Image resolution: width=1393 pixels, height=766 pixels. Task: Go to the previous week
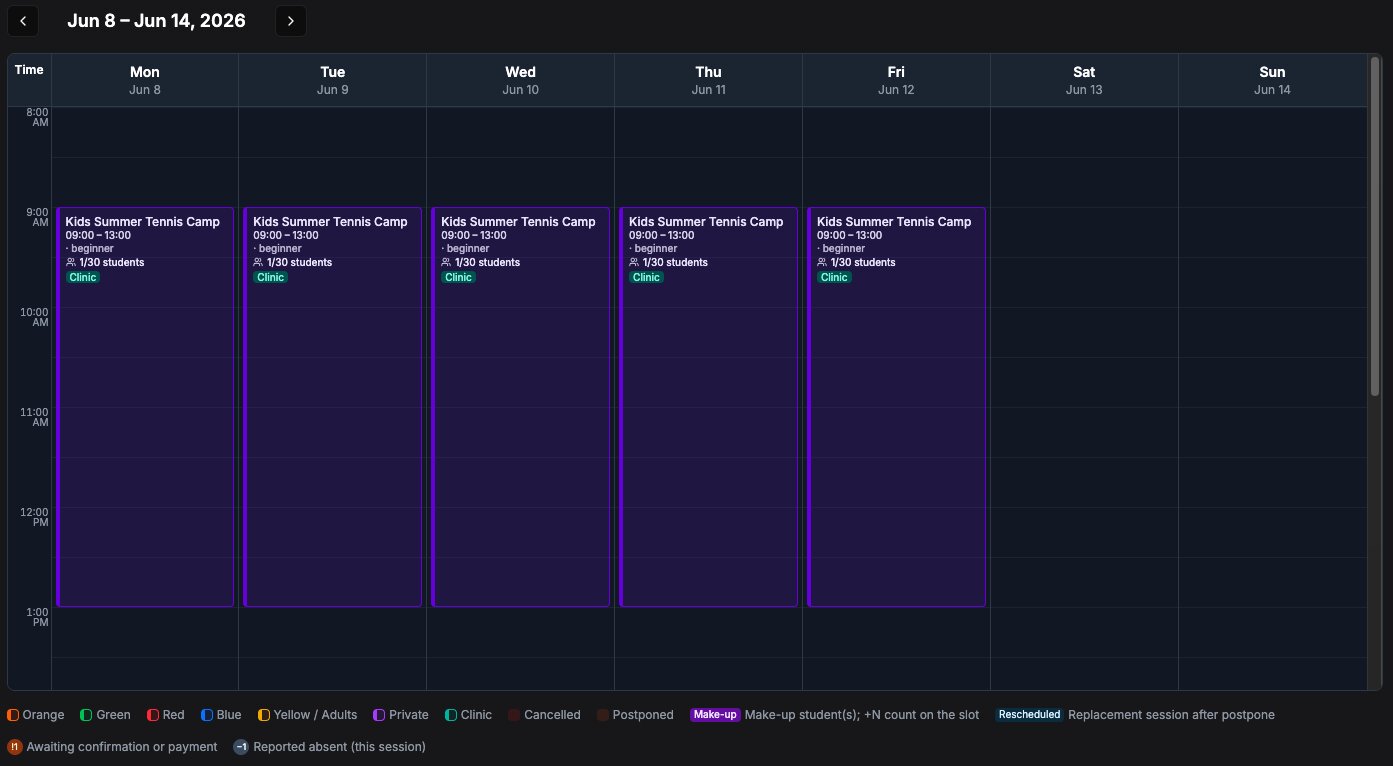(23, 21)
